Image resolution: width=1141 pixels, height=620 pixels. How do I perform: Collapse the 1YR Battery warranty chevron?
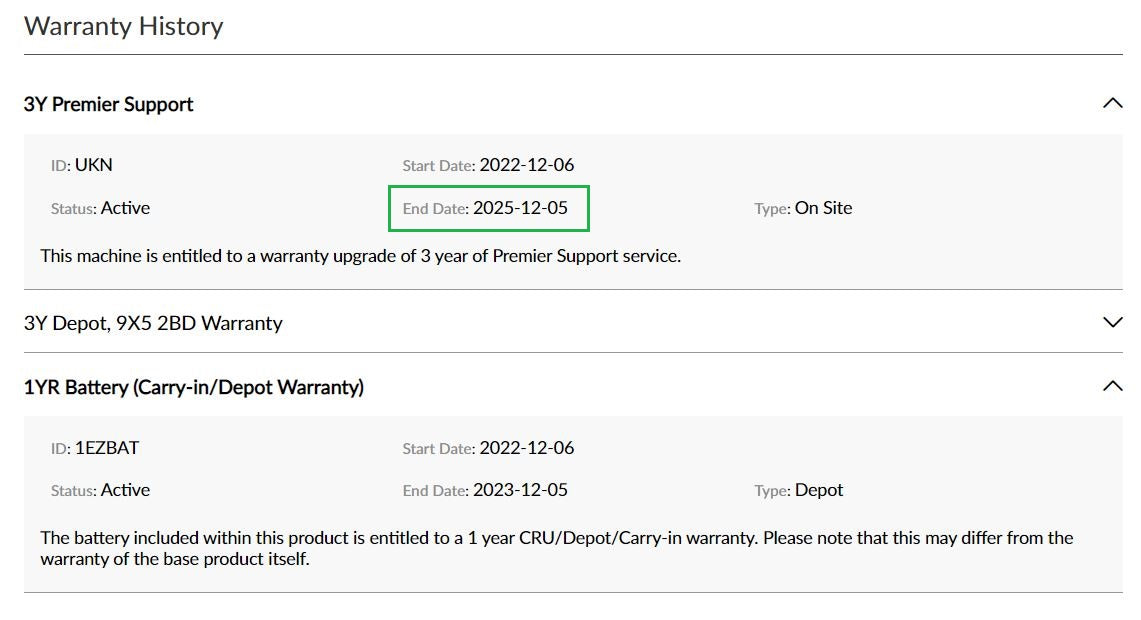(x=1111, y=386)
